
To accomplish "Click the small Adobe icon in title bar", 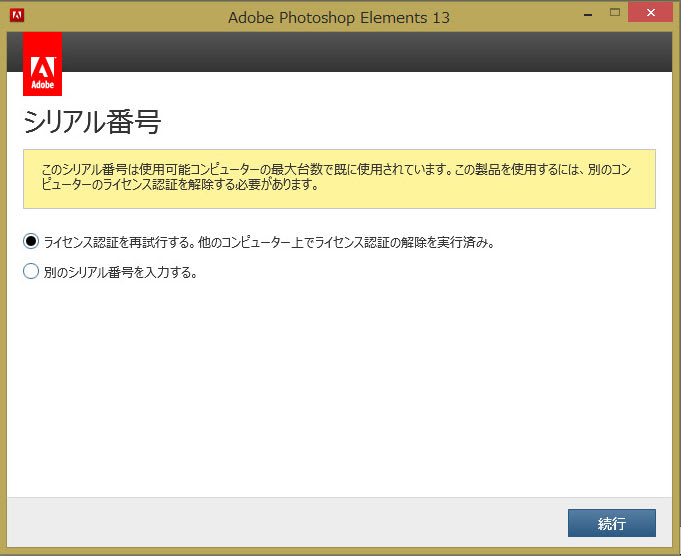I will point(17,15).
